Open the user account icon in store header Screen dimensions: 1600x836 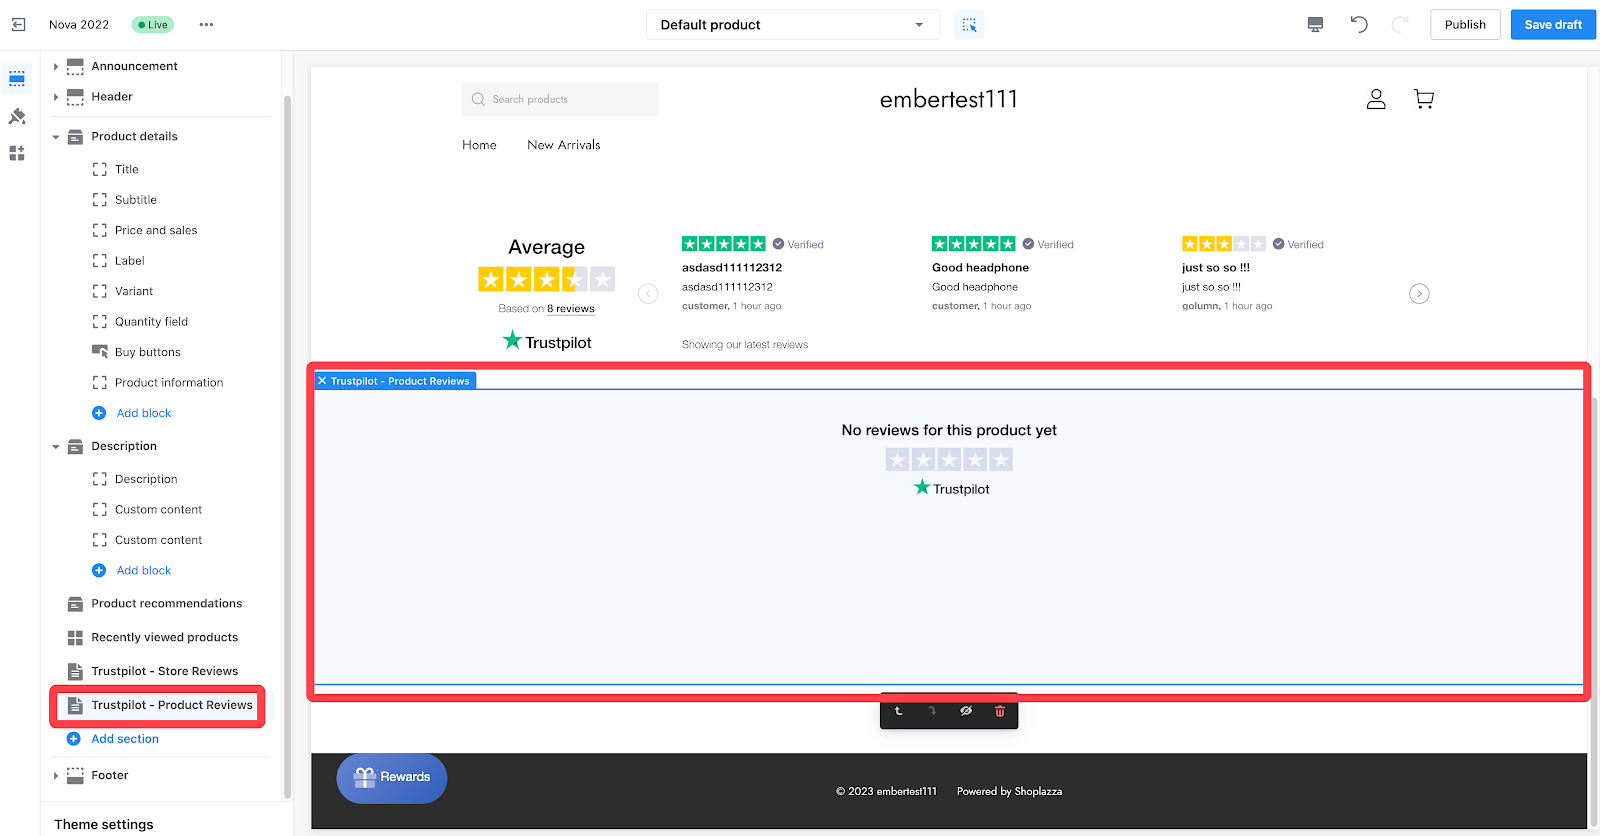point(1376,99)
